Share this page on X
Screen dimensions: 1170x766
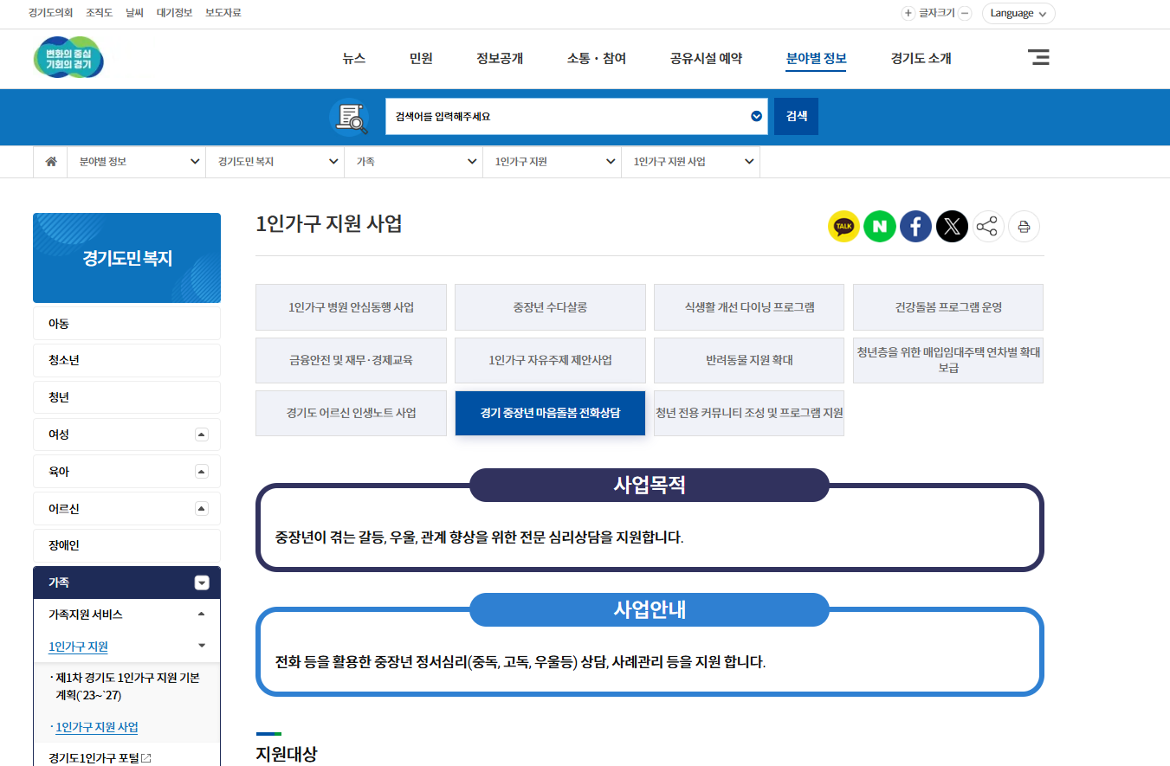click(951, 226)
